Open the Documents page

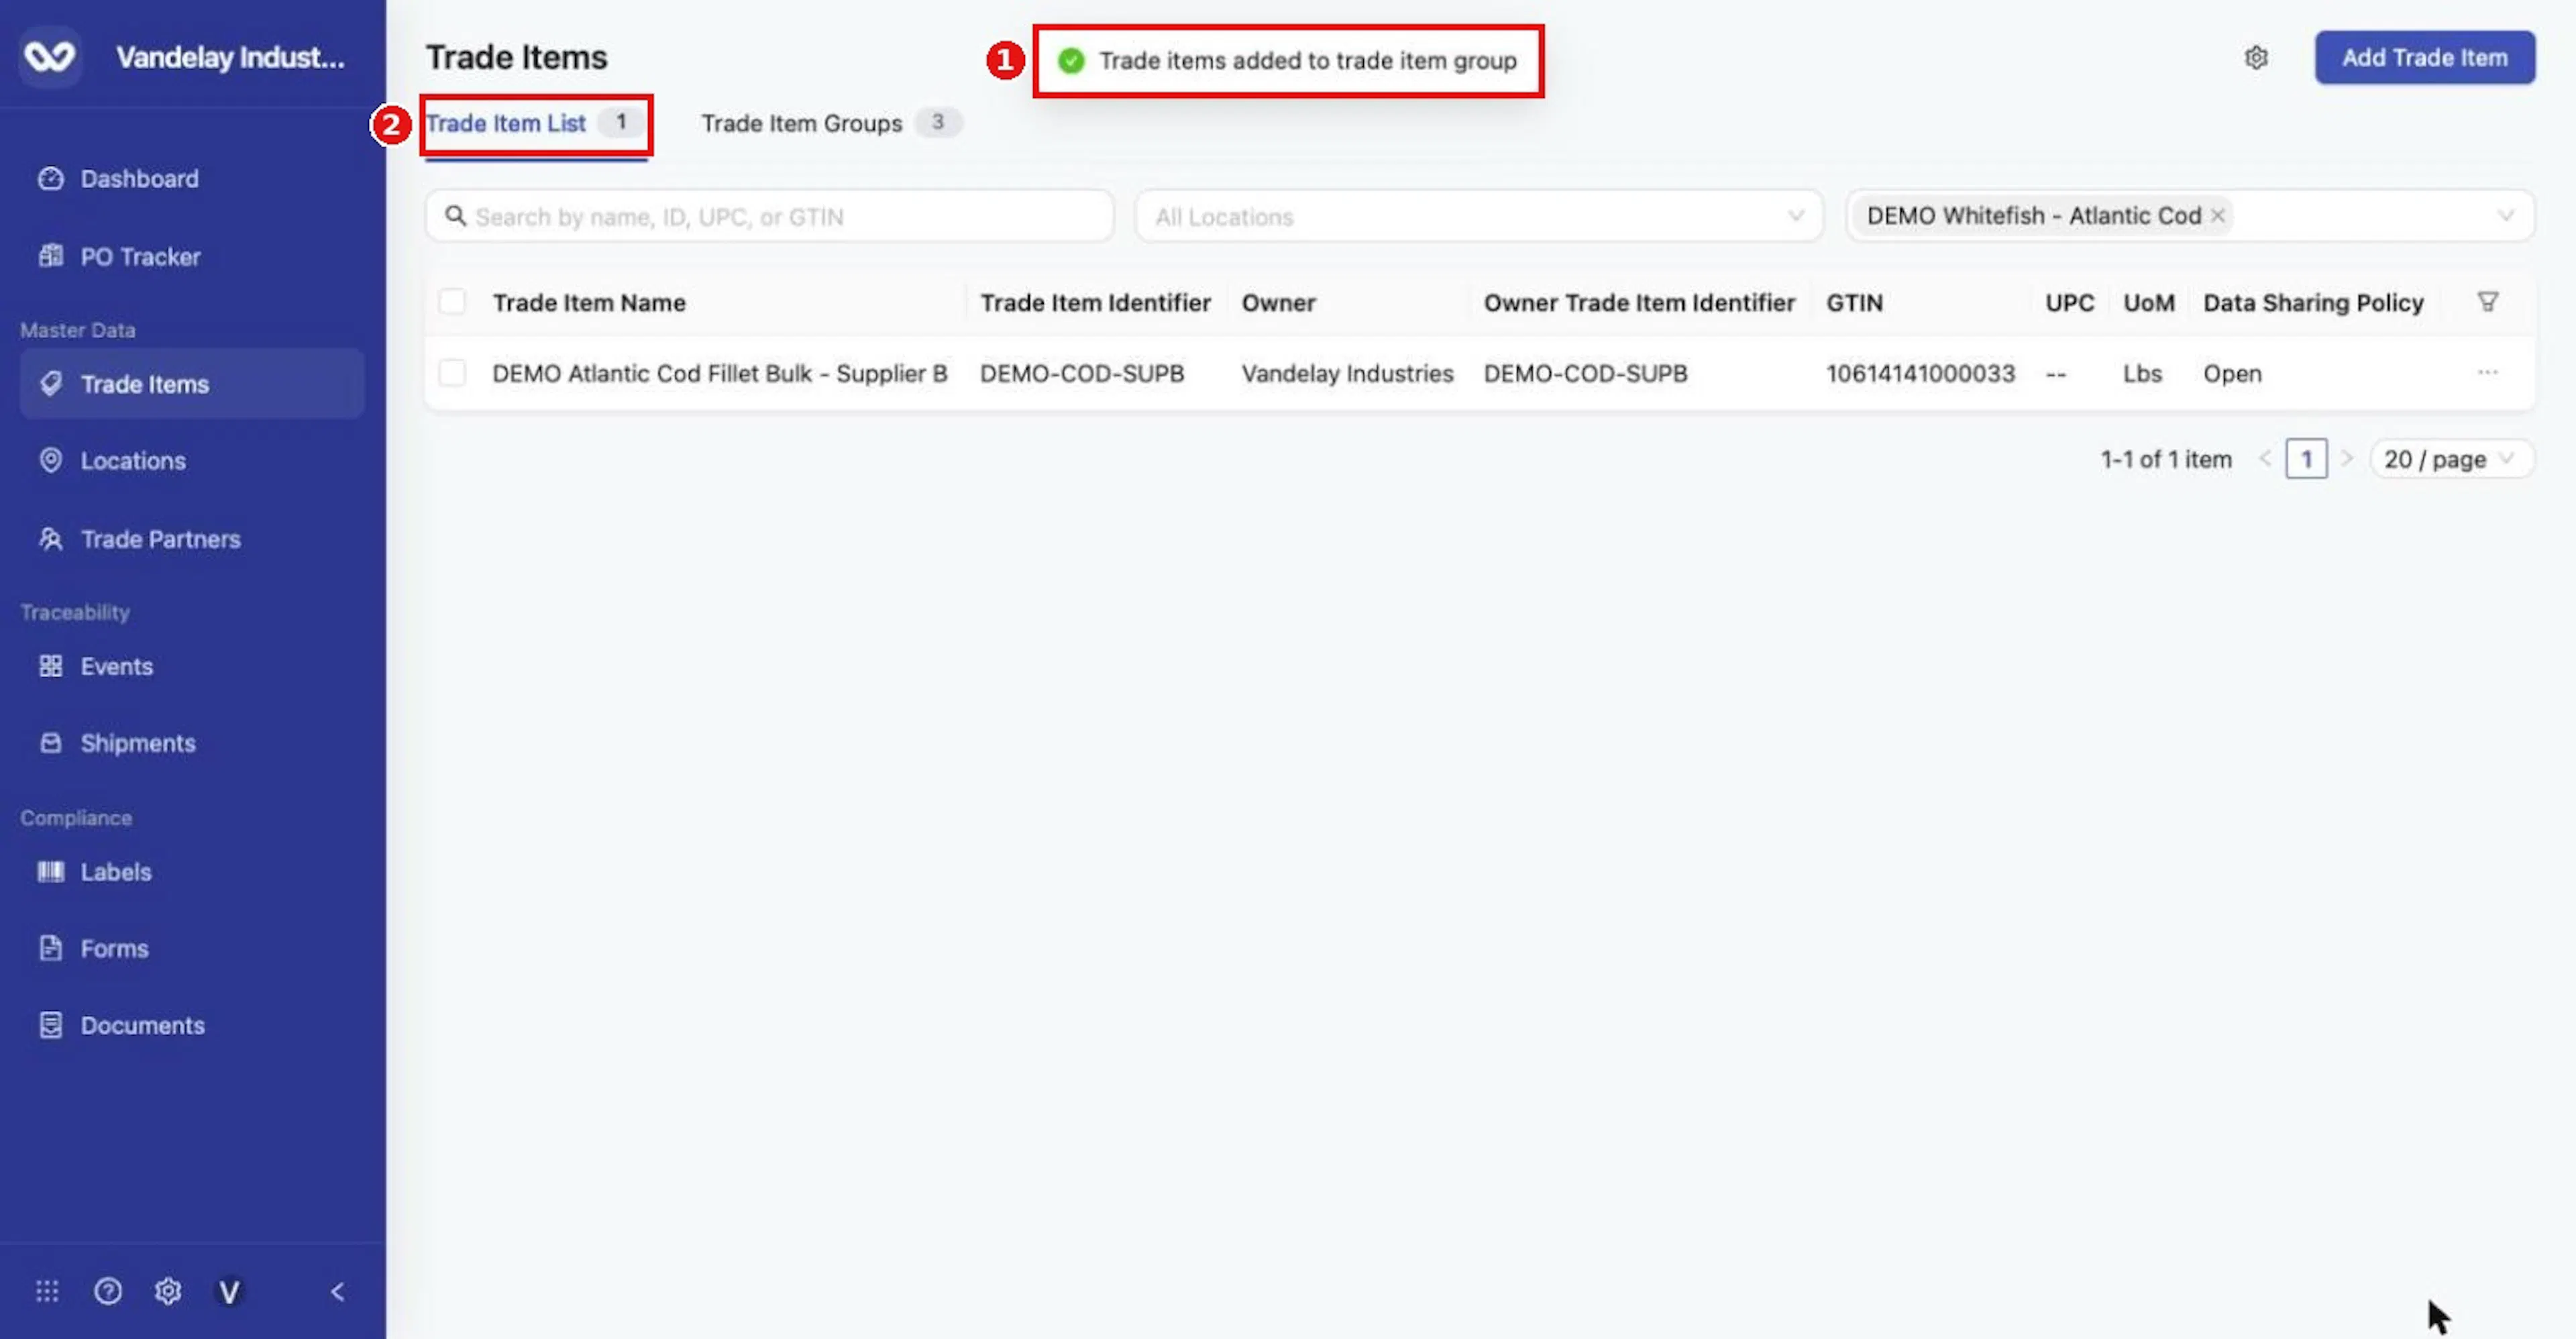(142, 1025)
